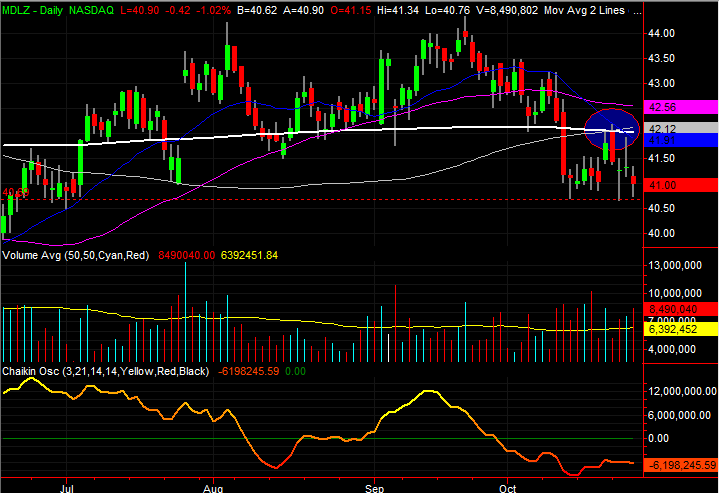
Task: Click the Sep marker on time axis
Action: (x=374, y=486)
